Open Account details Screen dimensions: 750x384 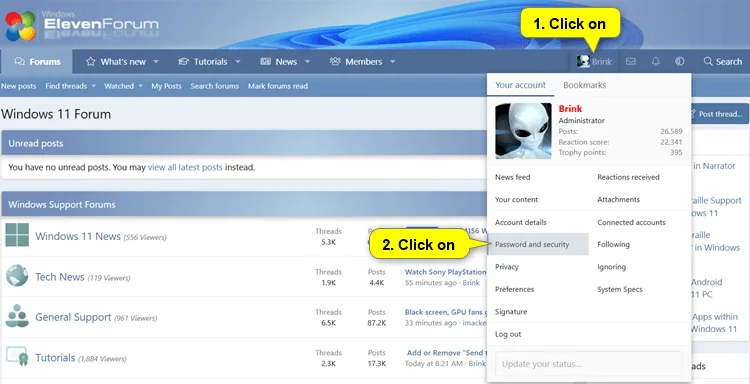pos(521,222)
